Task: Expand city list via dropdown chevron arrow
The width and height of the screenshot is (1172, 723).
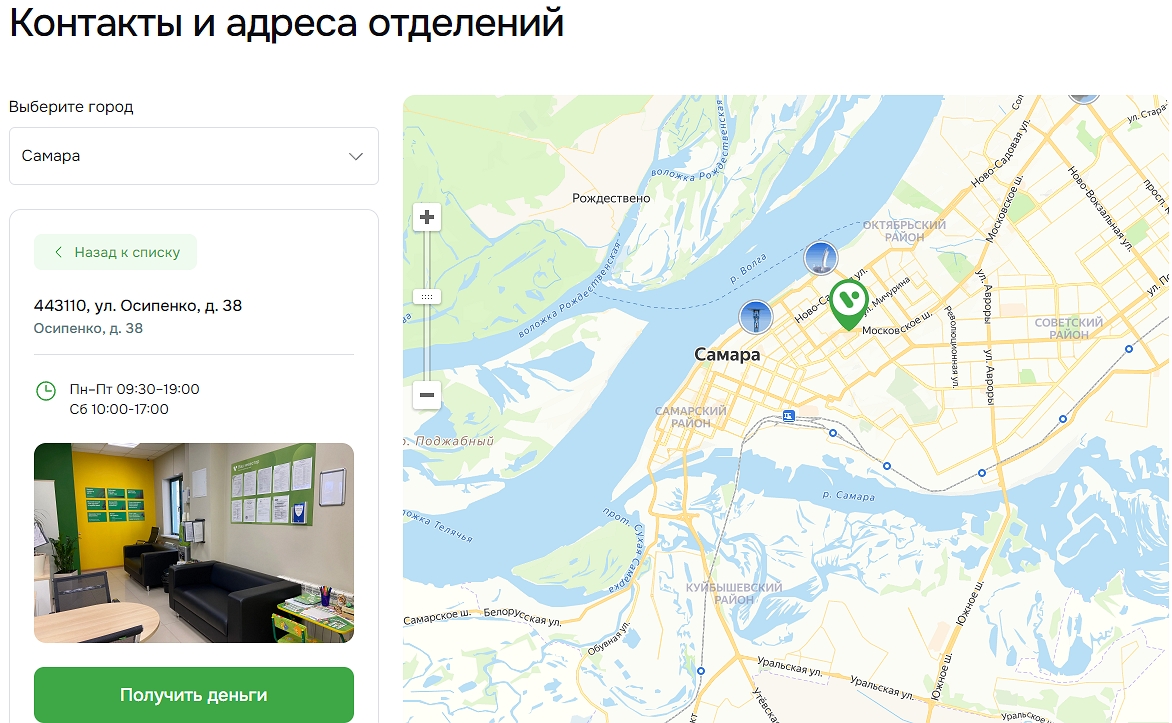Action: click(356, 156)
